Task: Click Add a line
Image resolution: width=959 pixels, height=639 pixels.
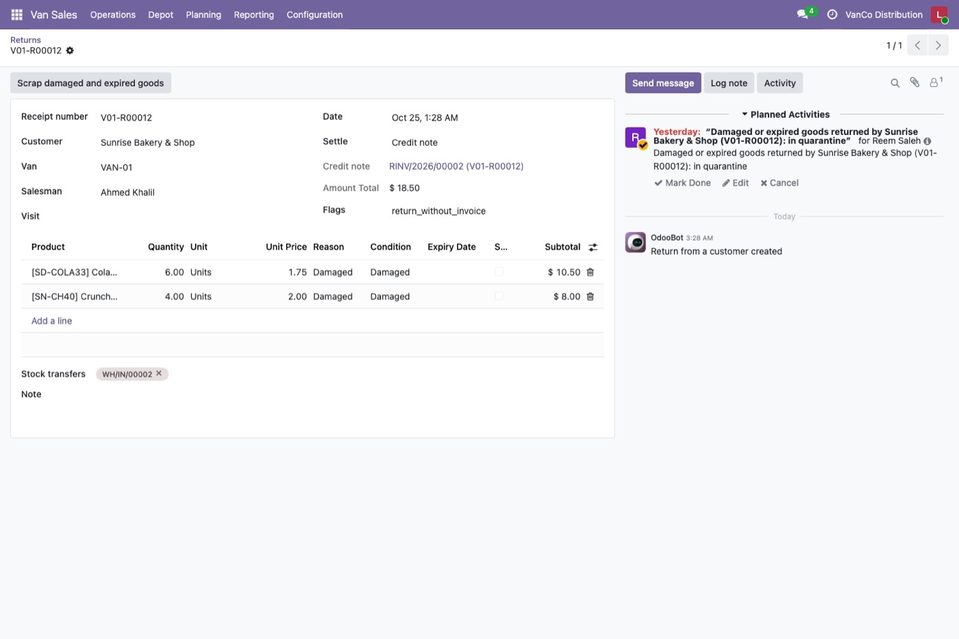Action: (x=51, y=321)
